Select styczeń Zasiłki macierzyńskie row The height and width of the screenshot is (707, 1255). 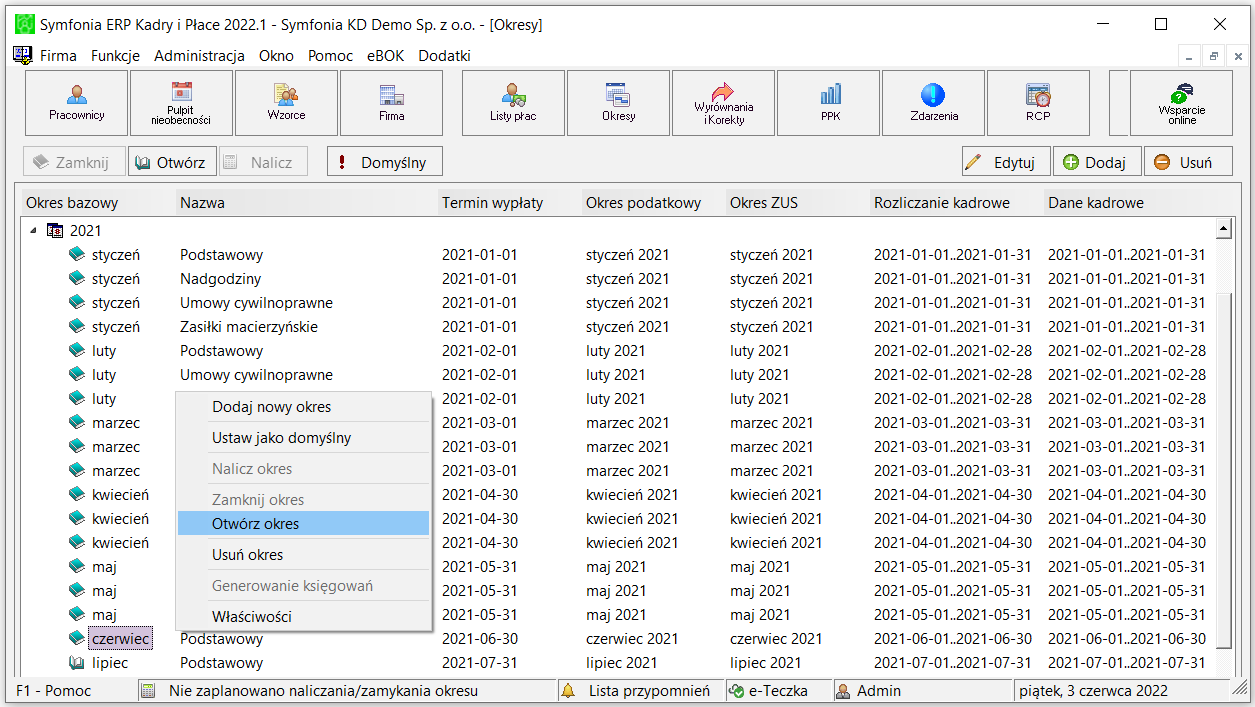click(x=620, y=327)
